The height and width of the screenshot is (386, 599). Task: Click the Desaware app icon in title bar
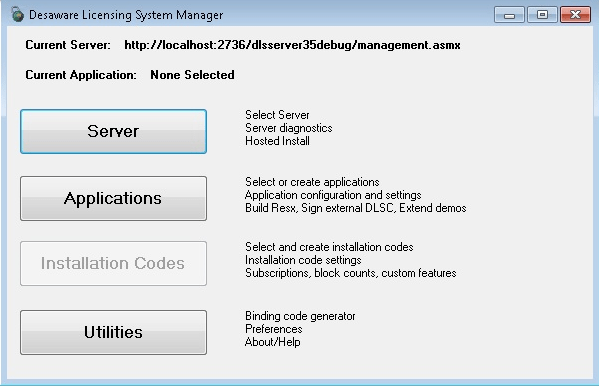click(x=18, y=15)
